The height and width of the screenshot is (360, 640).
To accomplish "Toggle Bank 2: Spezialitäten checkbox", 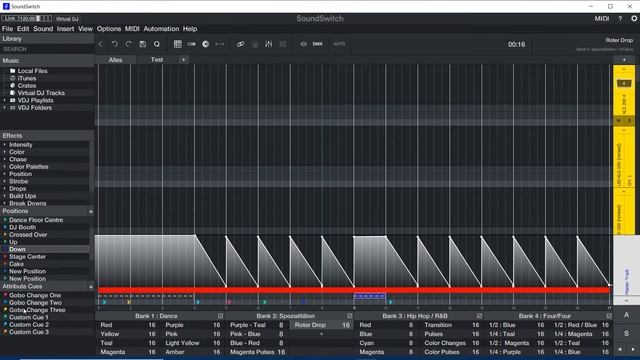I will [x=350, y=316].
